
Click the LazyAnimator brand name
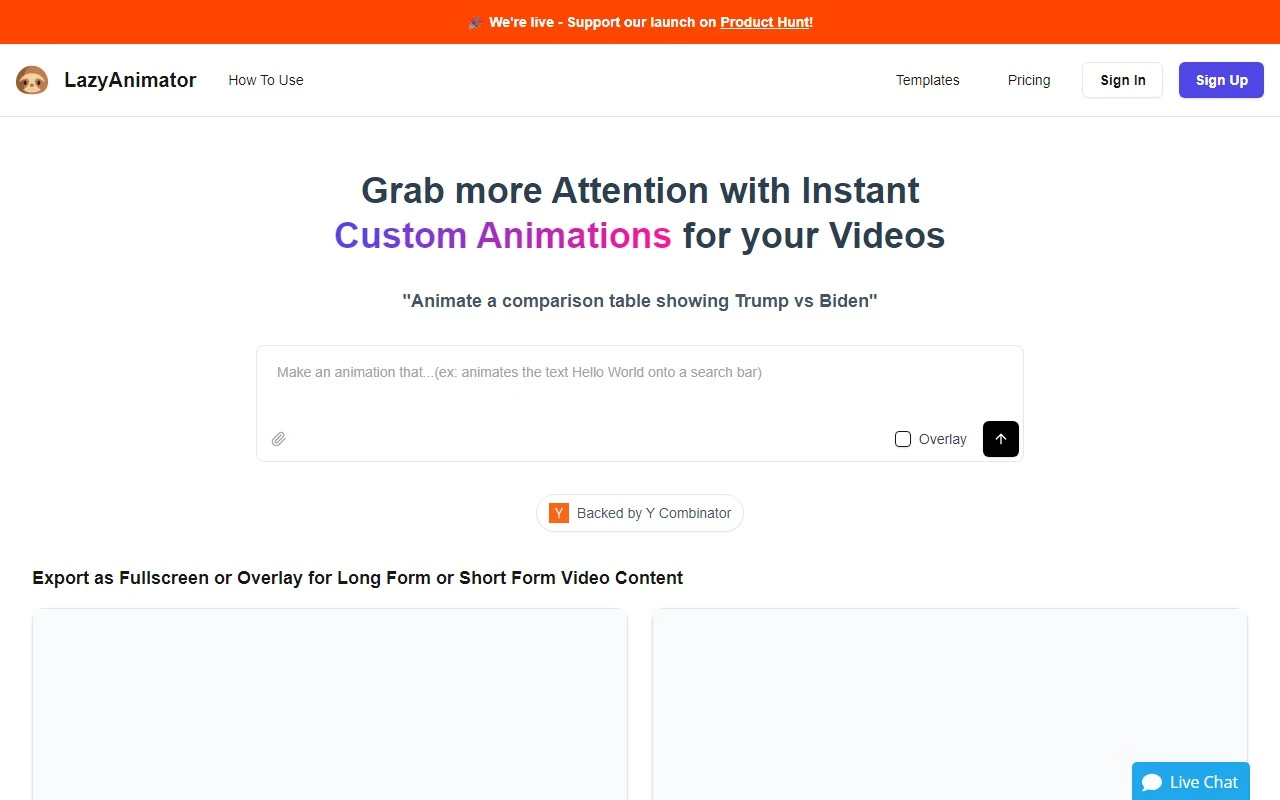tap(130, 80)
